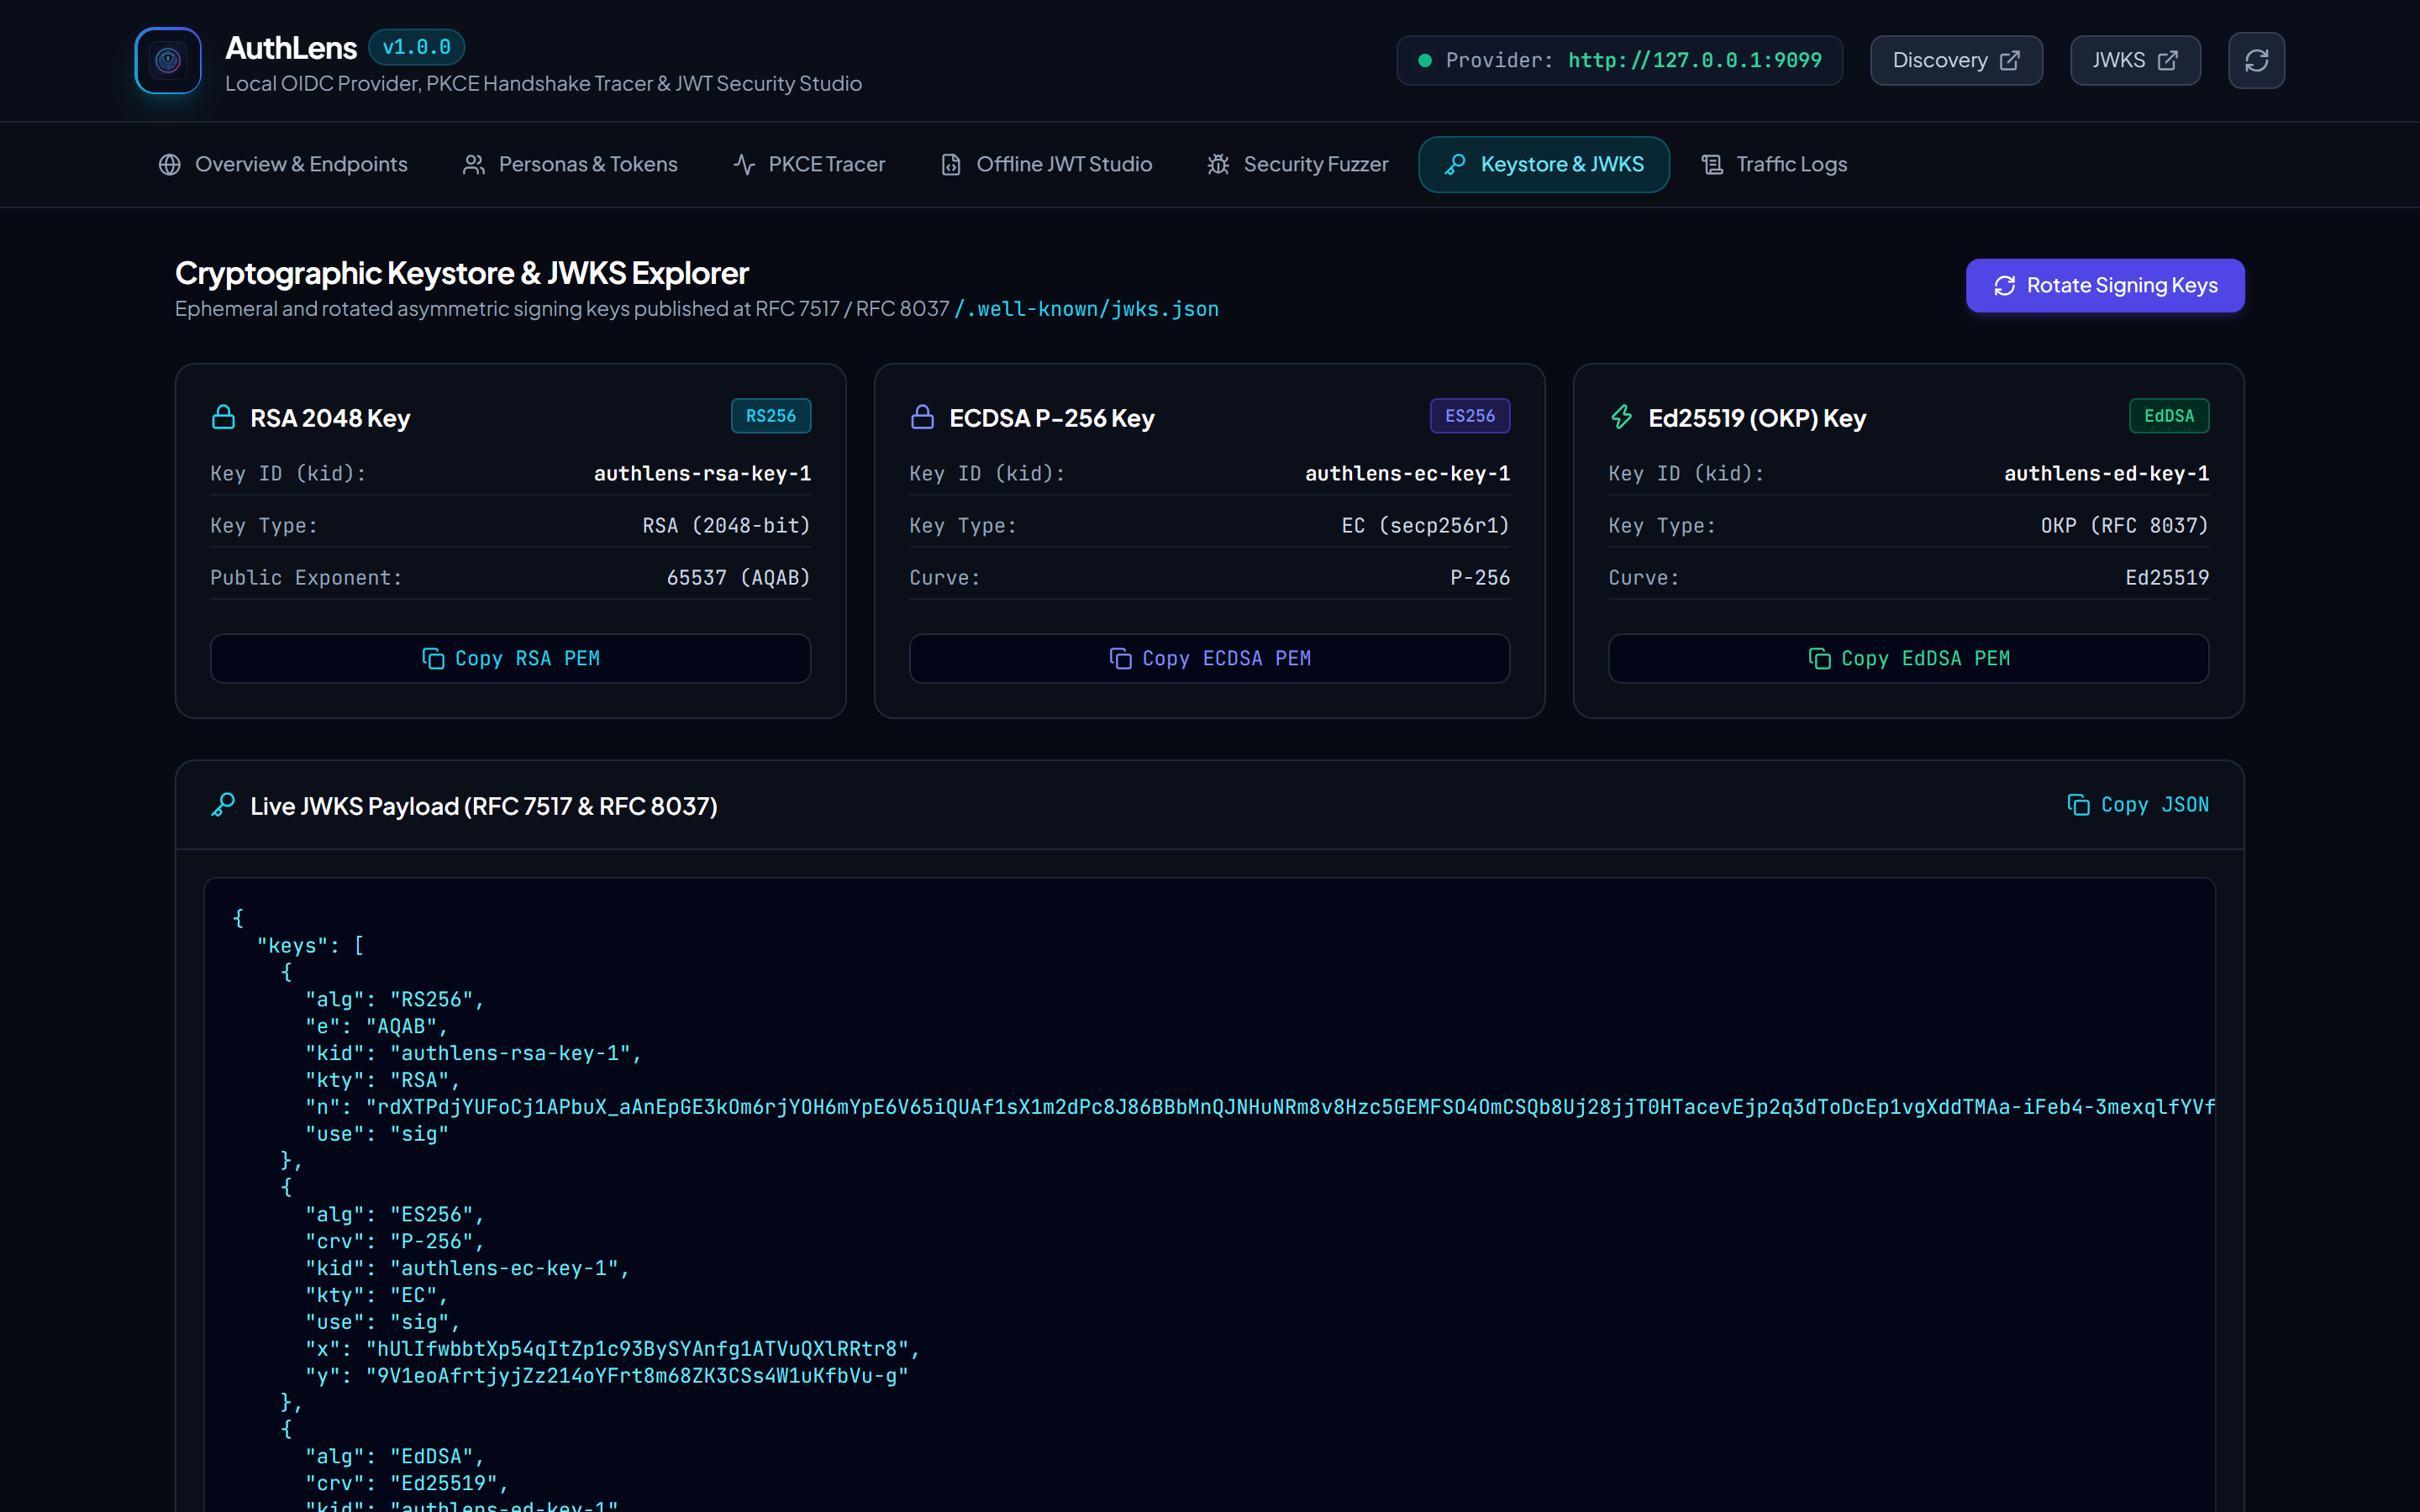Click Copy RSA PEM button
The width and height of the screenshot is (2420, 1512).
pos(510,658)
